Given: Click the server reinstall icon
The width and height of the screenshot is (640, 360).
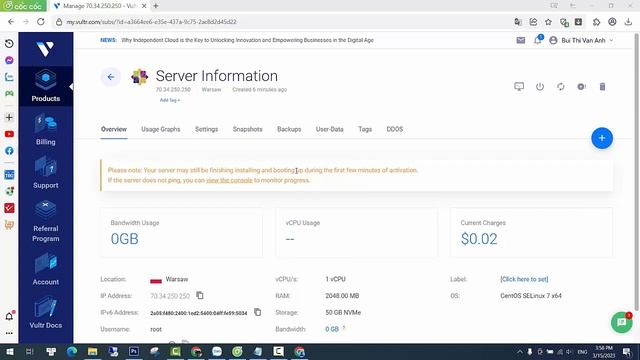Looking at the screenshot, I should (x=581, y=87).
